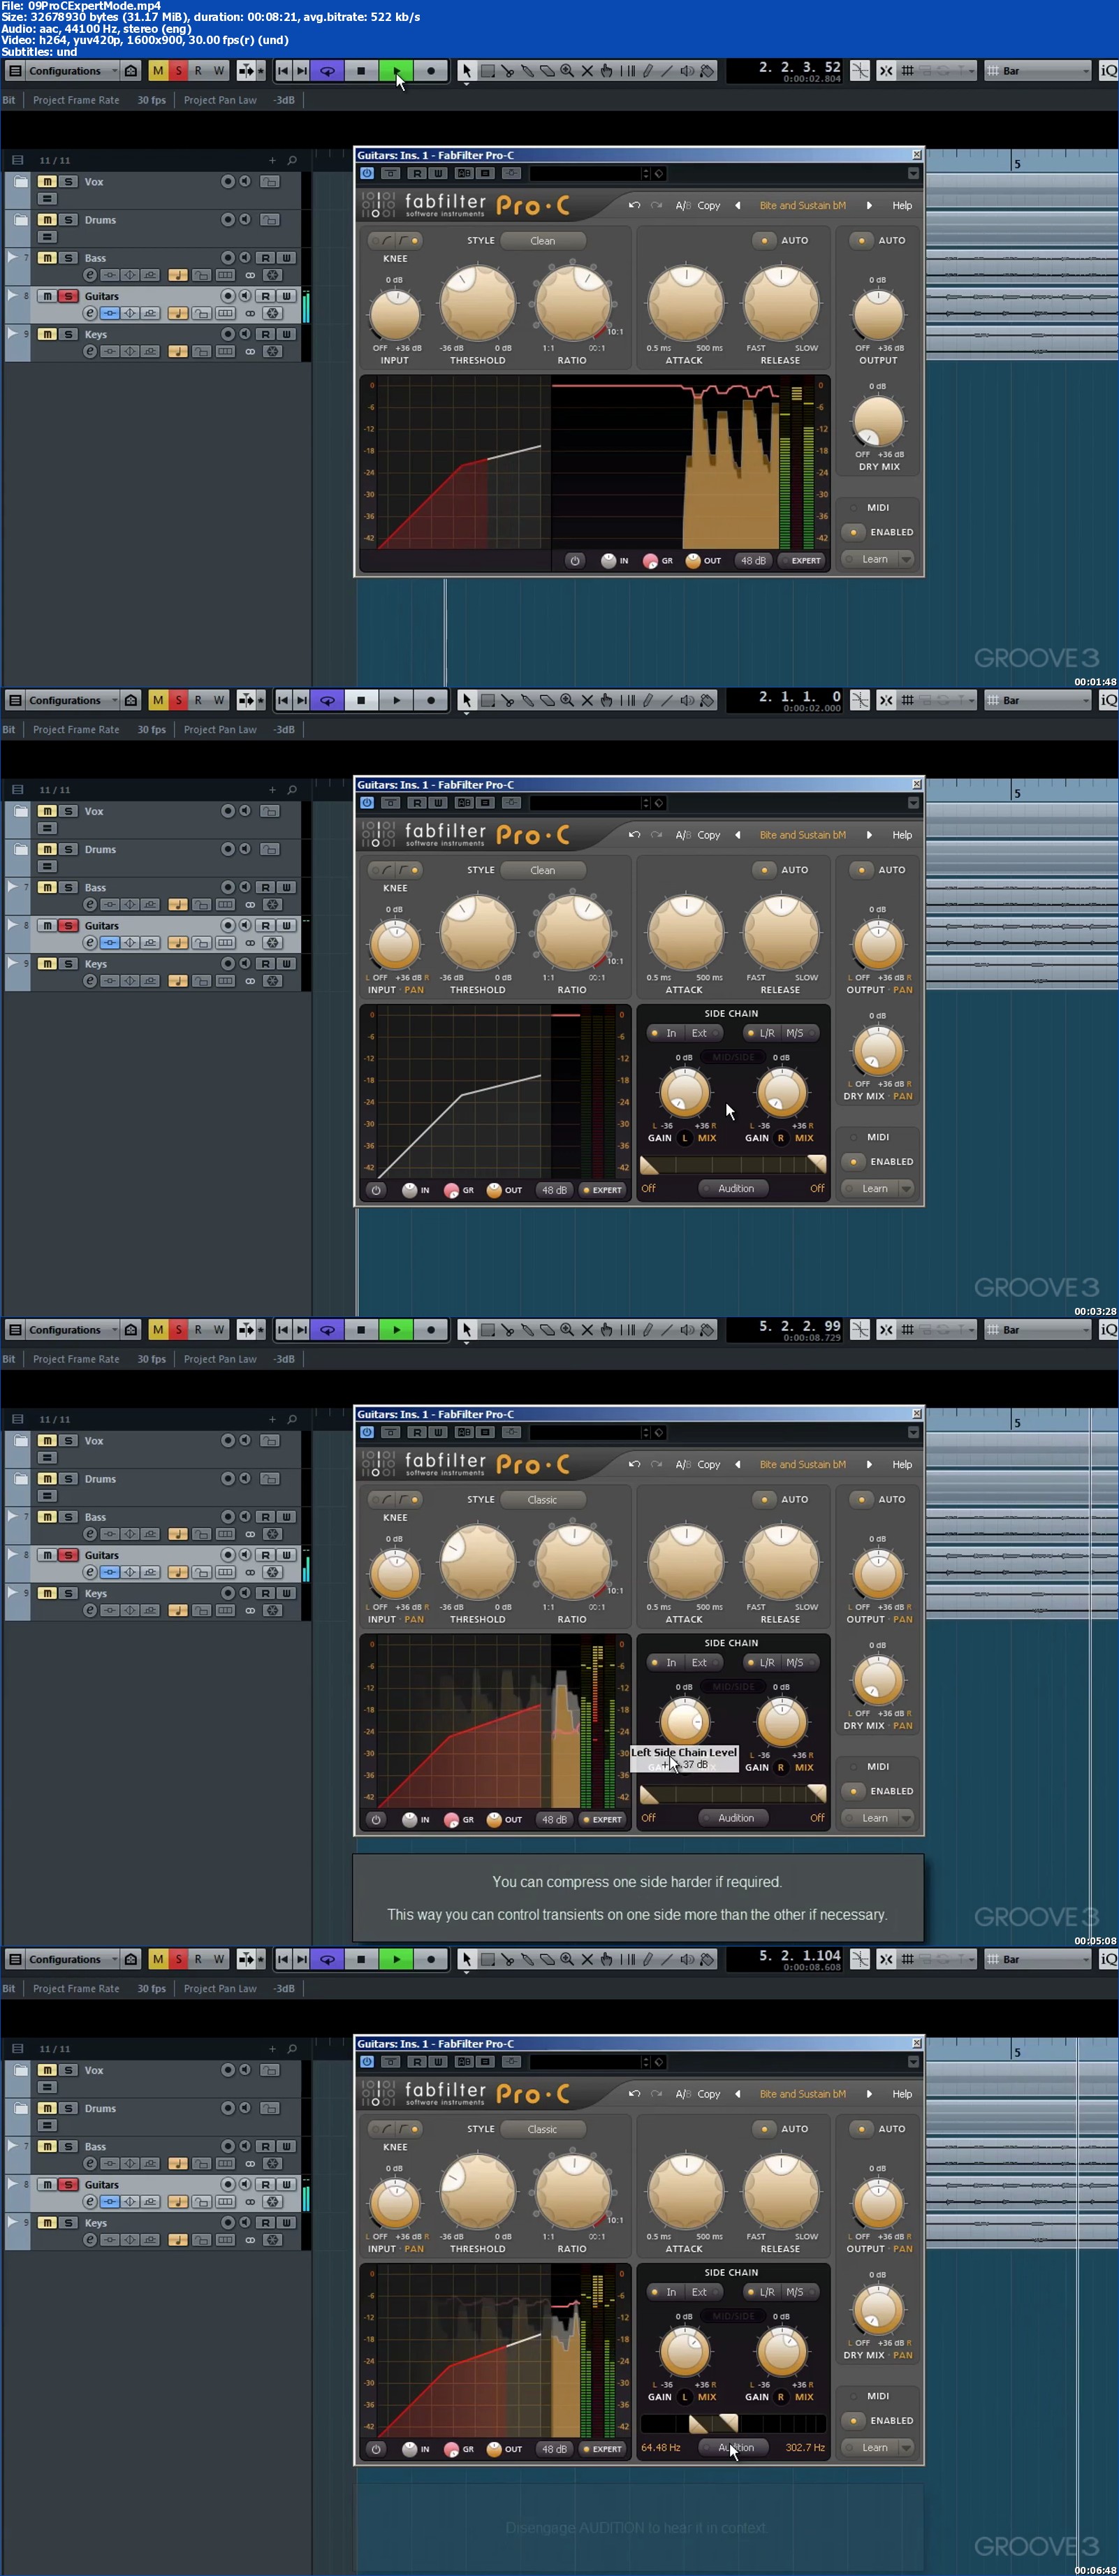Click transport Stop button in 00:01:48 frame
This screenshot has width=1119, height=2576.
coord(361,71)
